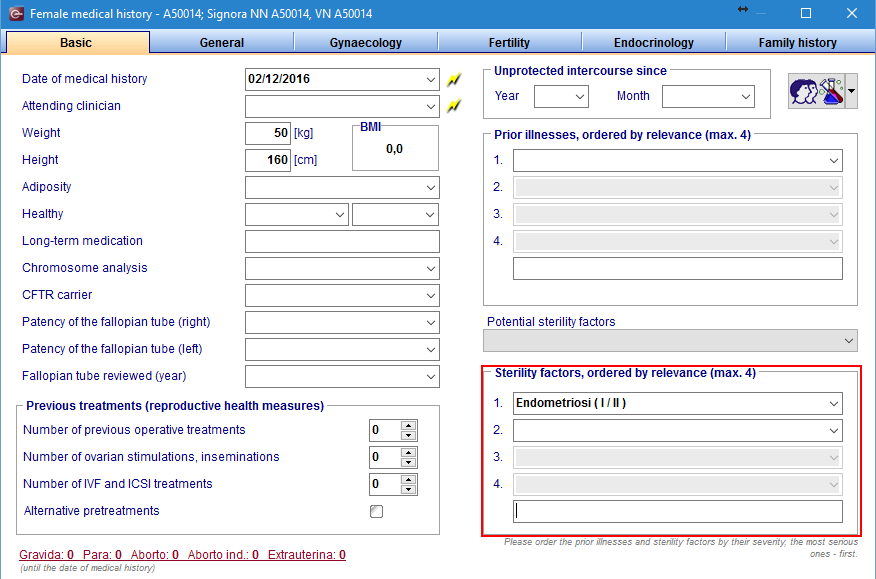Open sterility factor 1 Endometriosi dropdown
This screenshot has width=876, height=579.
click(678, 403)
